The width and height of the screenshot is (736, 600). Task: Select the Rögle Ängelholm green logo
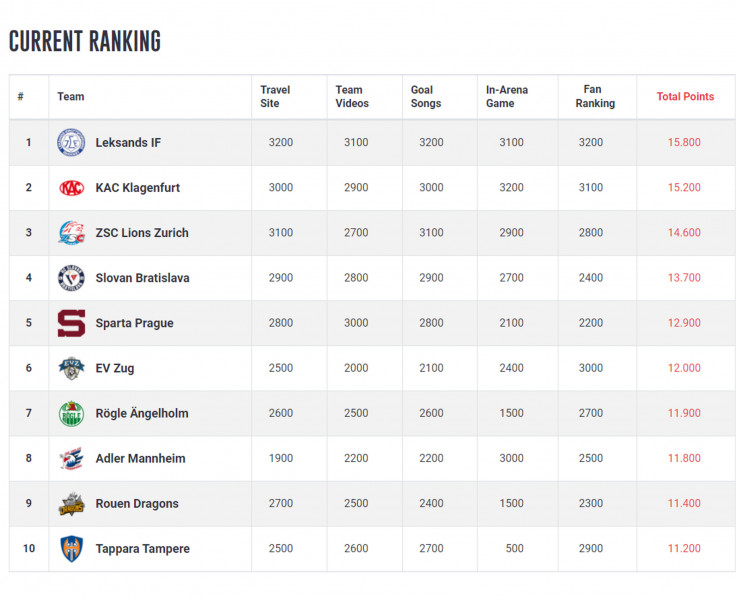[71, 414]
